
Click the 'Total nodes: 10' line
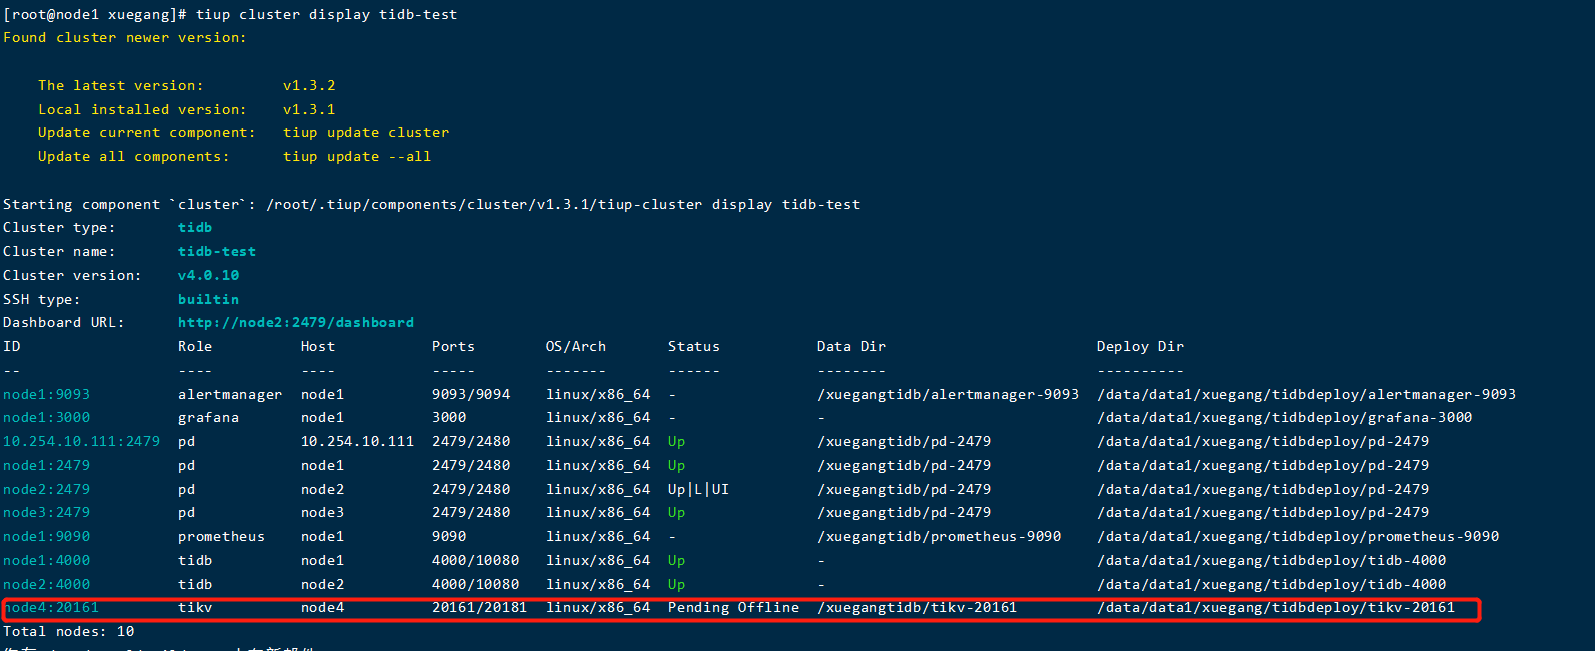pyautogui.click(x=68, y=632)
